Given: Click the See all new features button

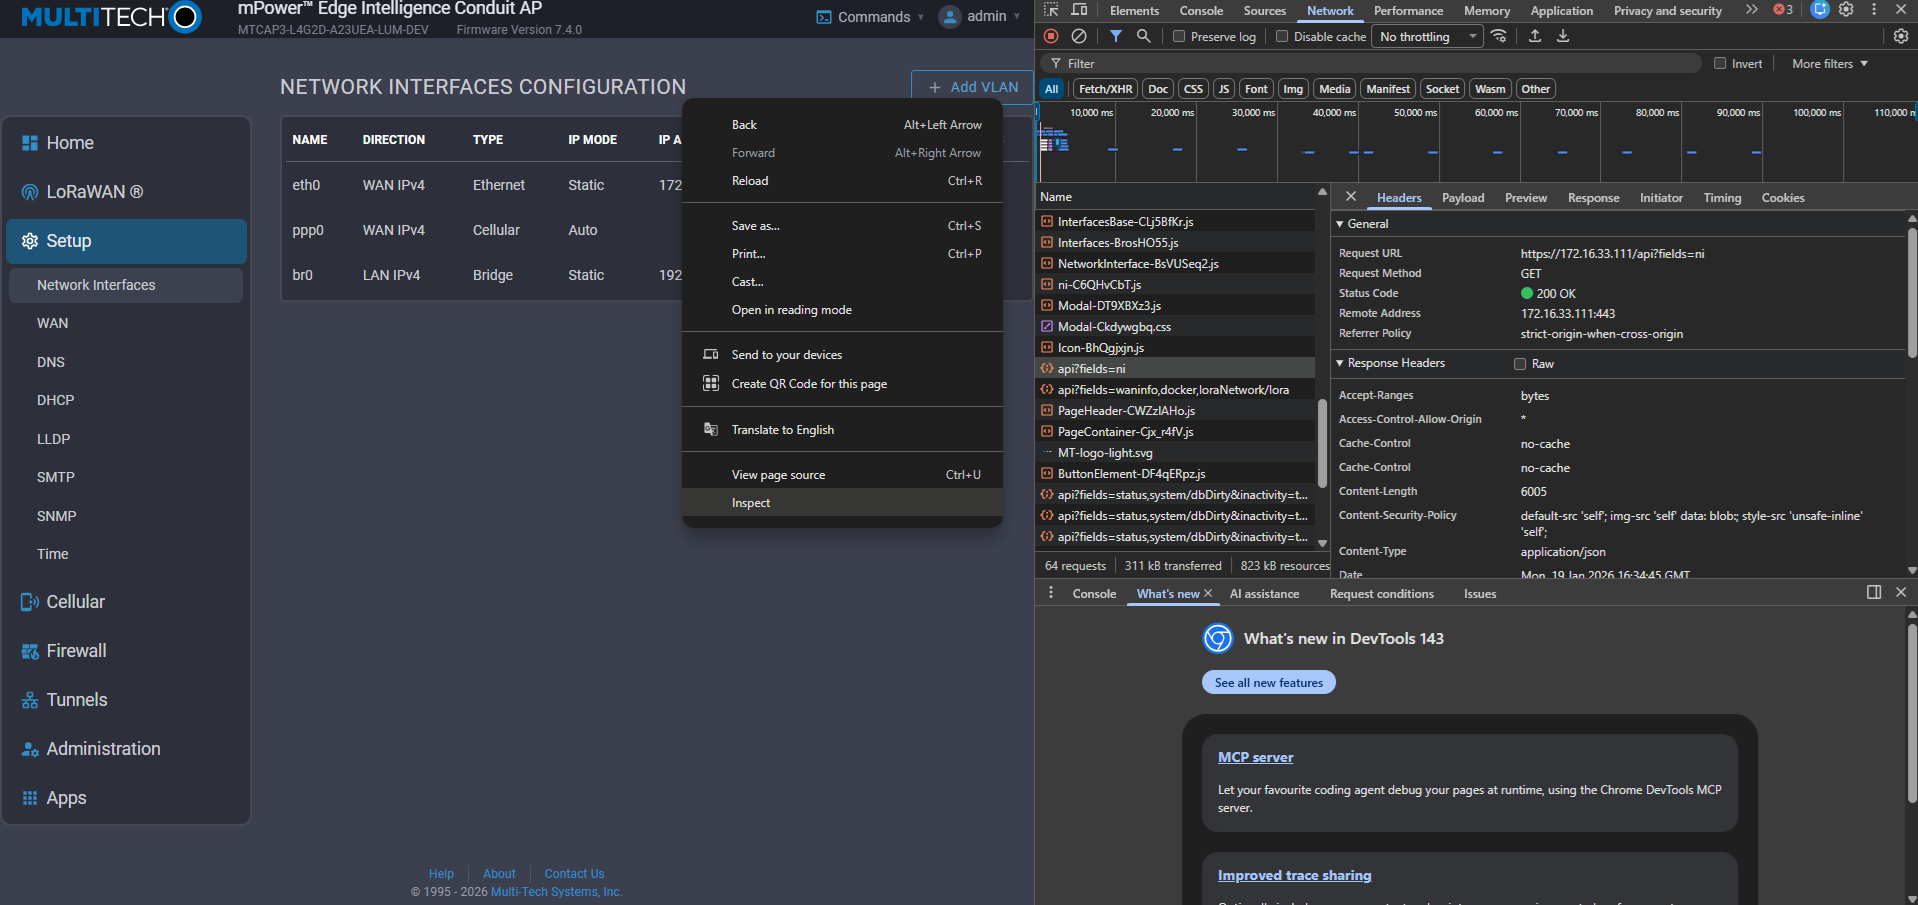Looking at the screenshot, I should [x=1268, y=682].
